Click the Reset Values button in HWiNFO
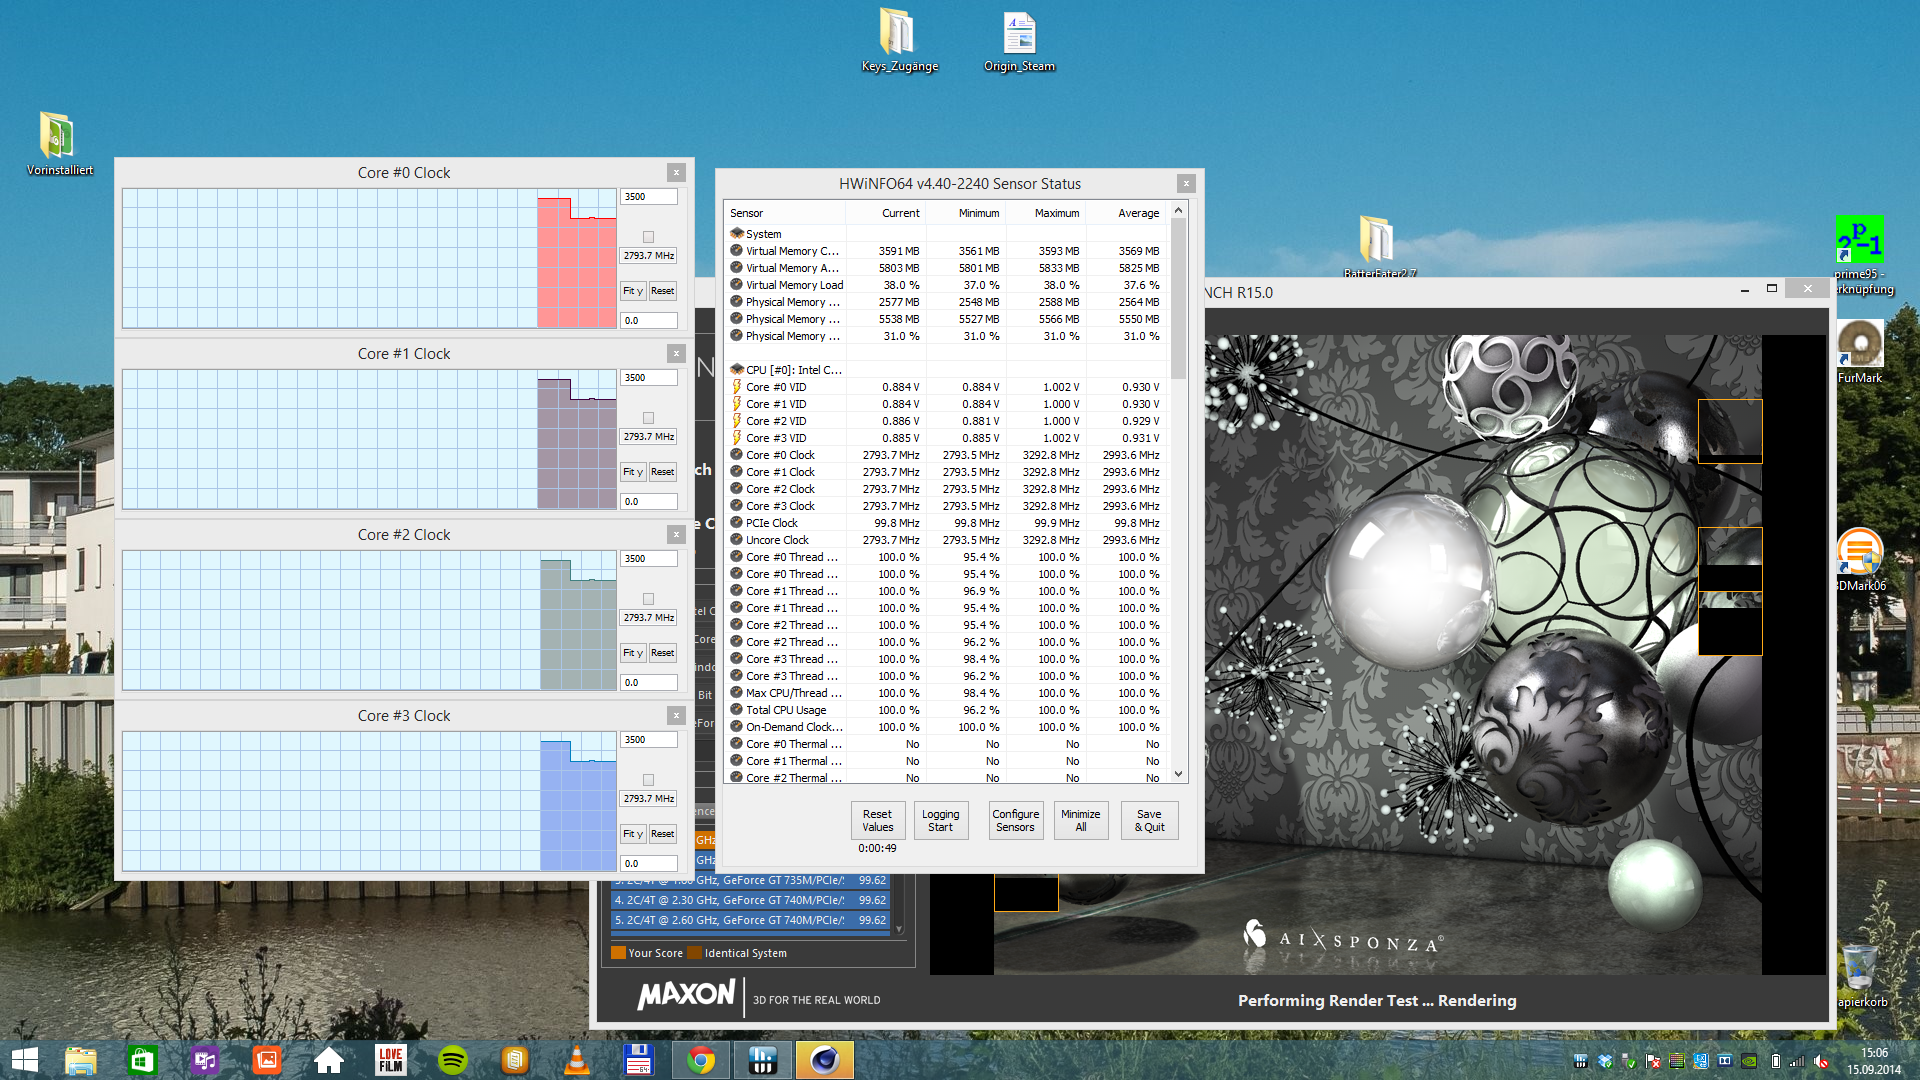The image size is (1920, 1080). (x=877, y=820)
